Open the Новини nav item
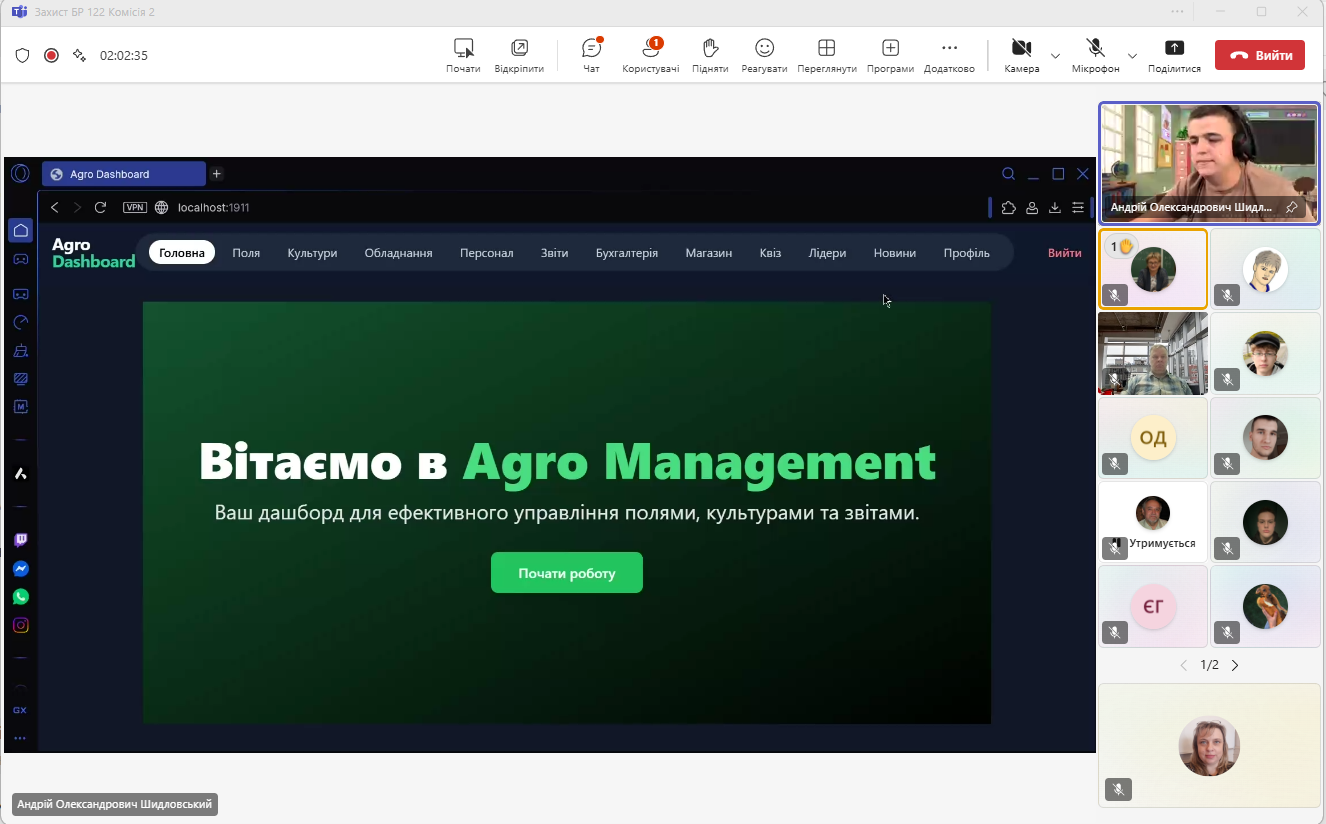Viewport: 1326px width, 824px height. (894, 253)
